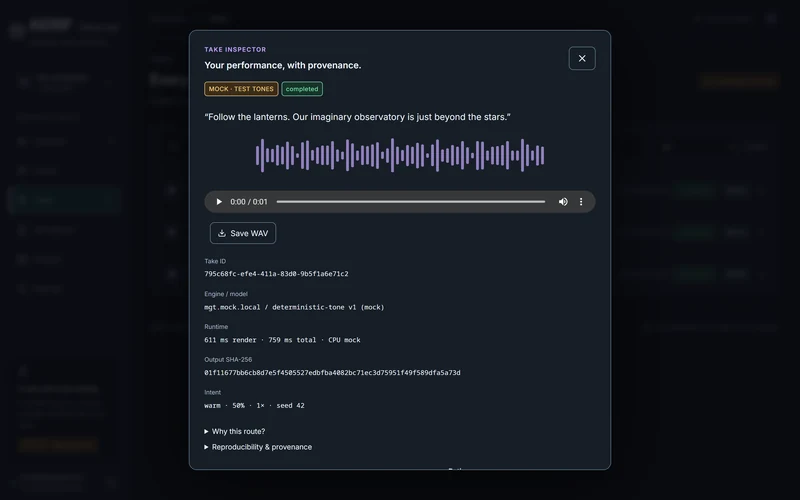The height and width of the screenshot is (500, 800).
Task: Click the 'Take ID' field label
Action: (215, 261)
